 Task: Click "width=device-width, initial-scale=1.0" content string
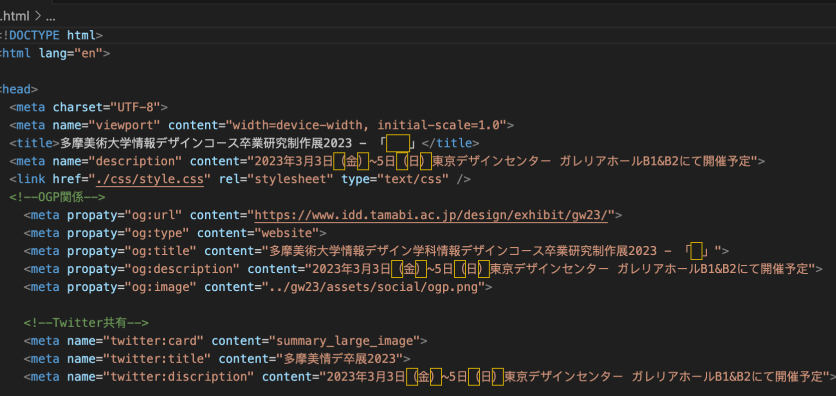point(365,125)
